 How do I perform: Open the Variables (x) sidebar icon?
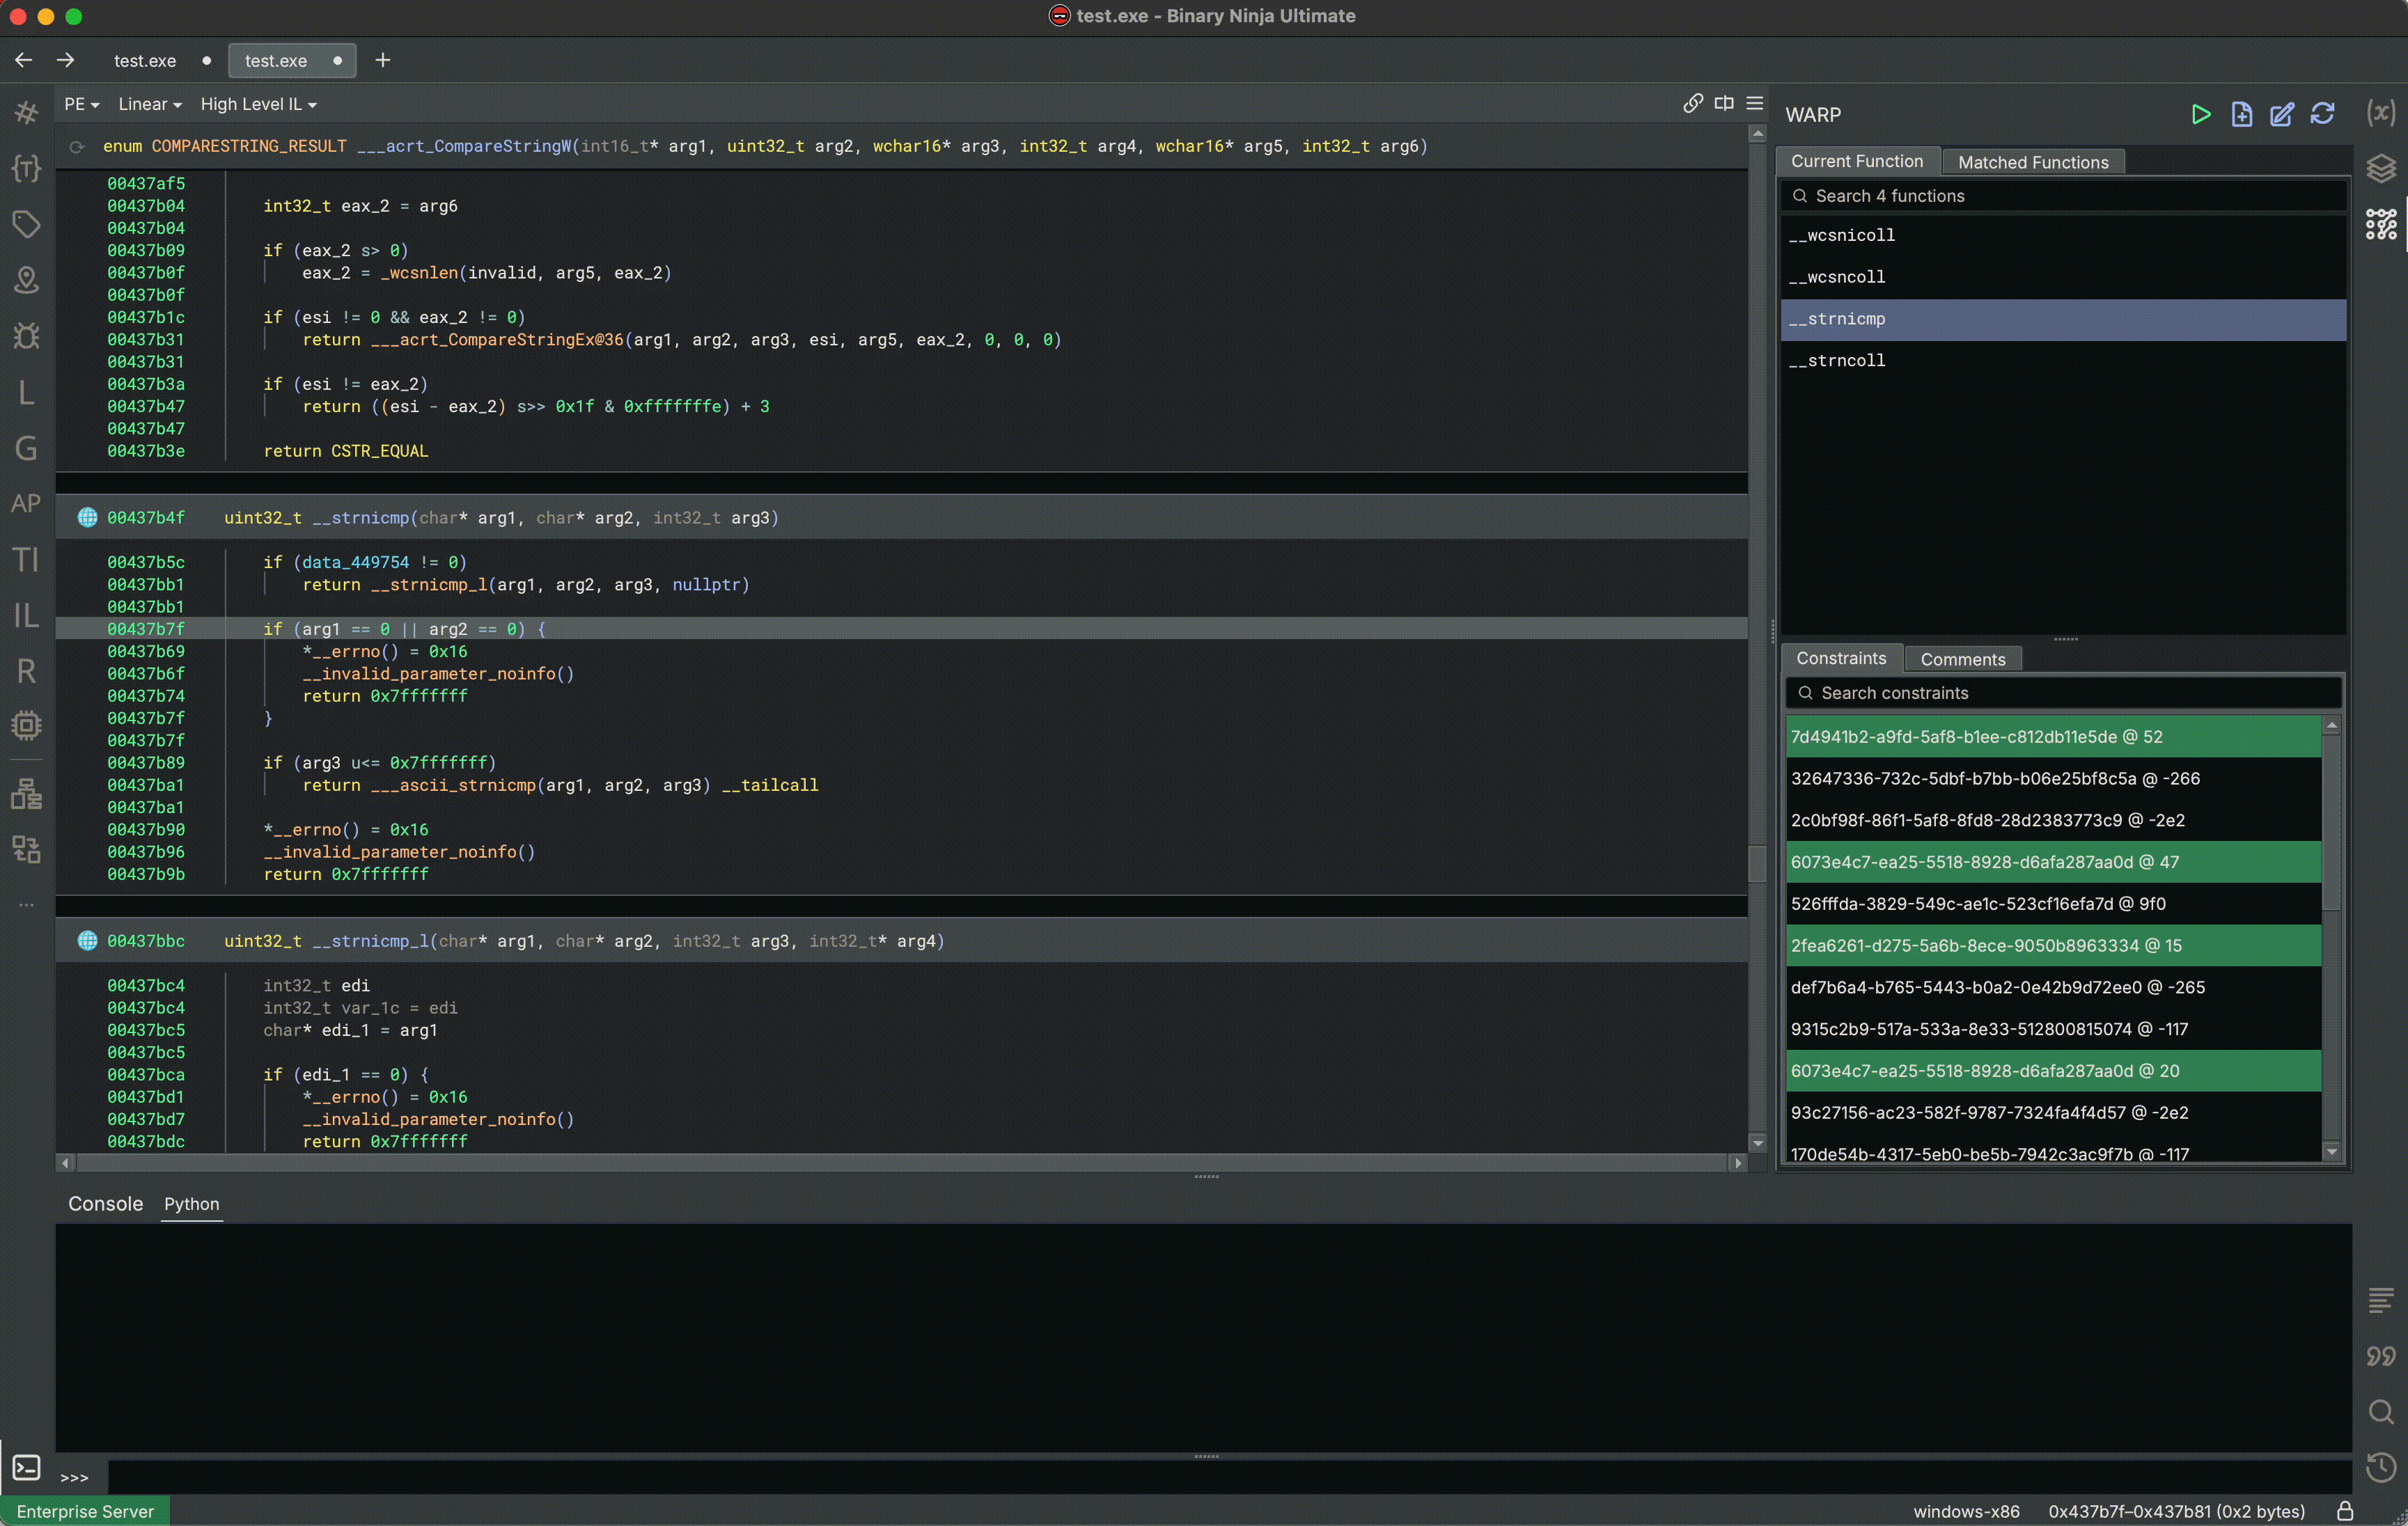[x=2380, y=112]
